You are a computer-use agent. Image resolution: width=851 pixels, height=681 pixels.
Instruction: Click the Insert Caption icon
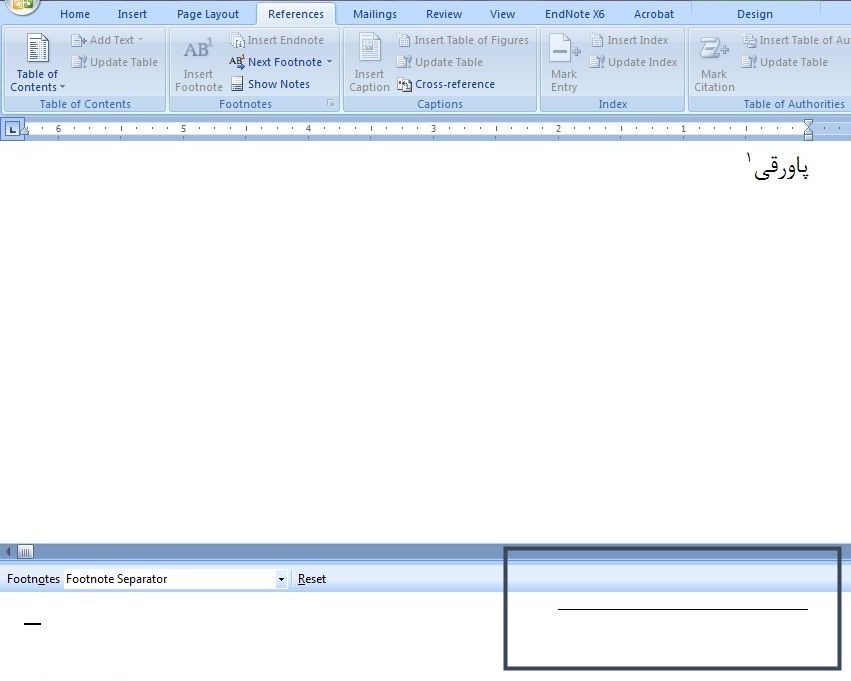369,51
